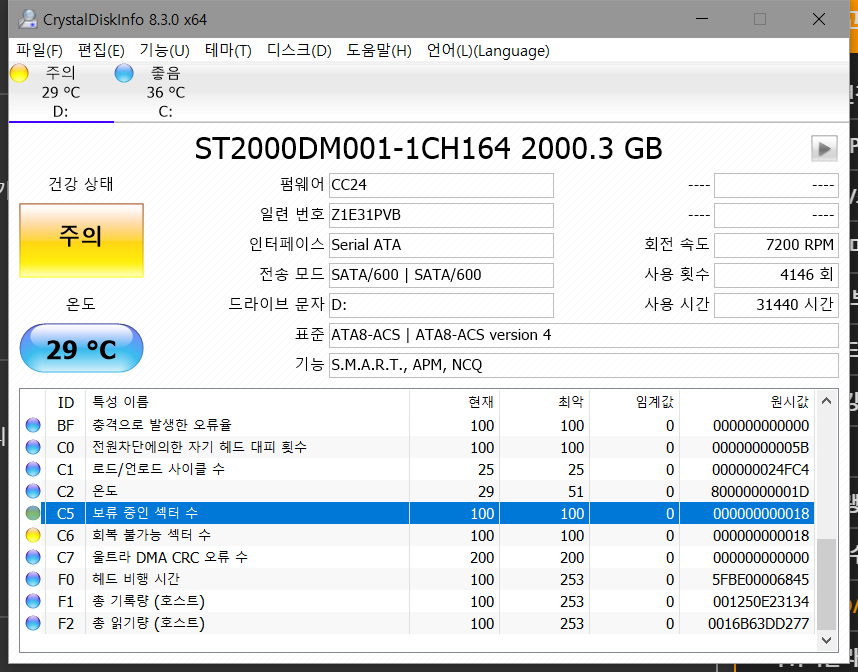
Task: Click the status orb for F2 row
Action: click(33, 623)
